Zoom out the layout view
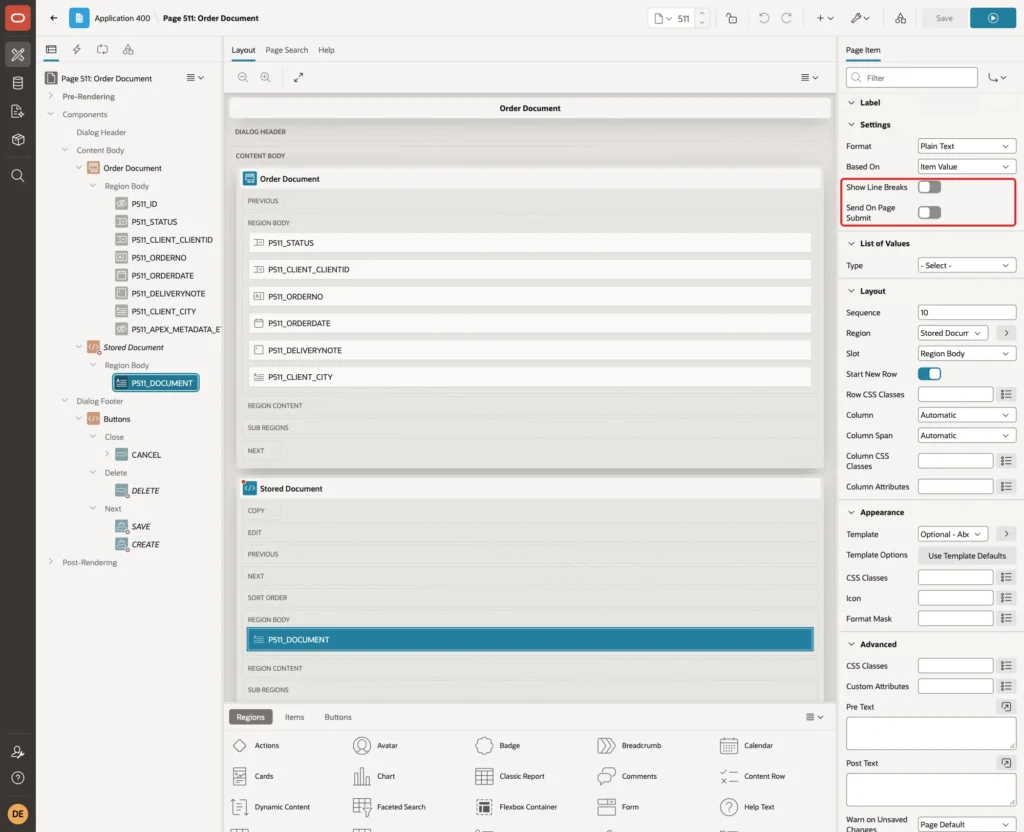The image size is (1024, 832). click(243, 78)
